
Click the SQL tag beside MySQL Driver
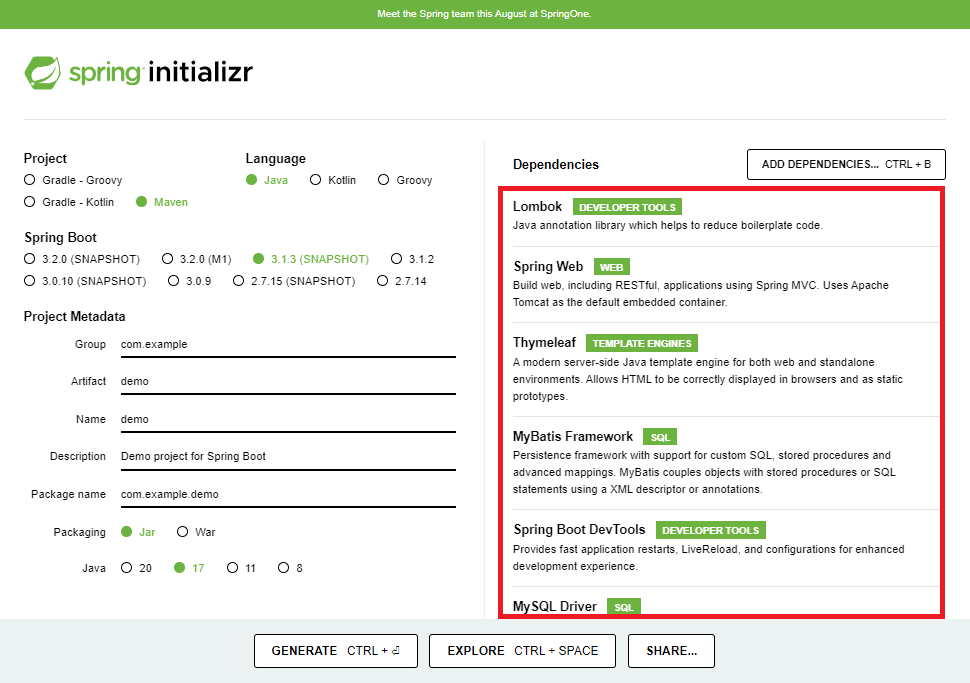[x=624, y=607]
